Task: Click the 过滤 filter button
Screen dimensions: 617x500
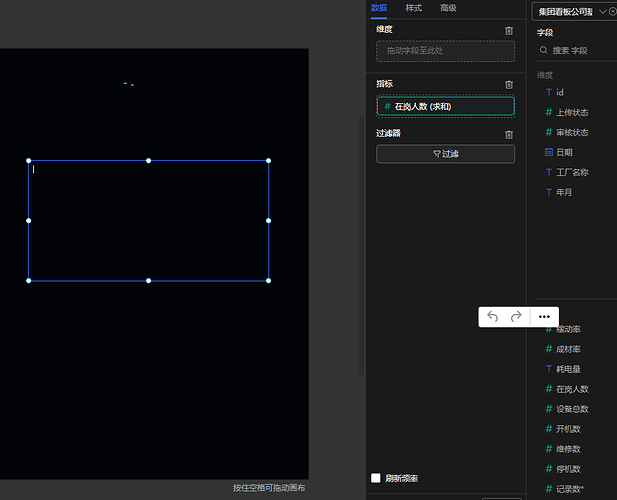Action: tap(445, 154)
